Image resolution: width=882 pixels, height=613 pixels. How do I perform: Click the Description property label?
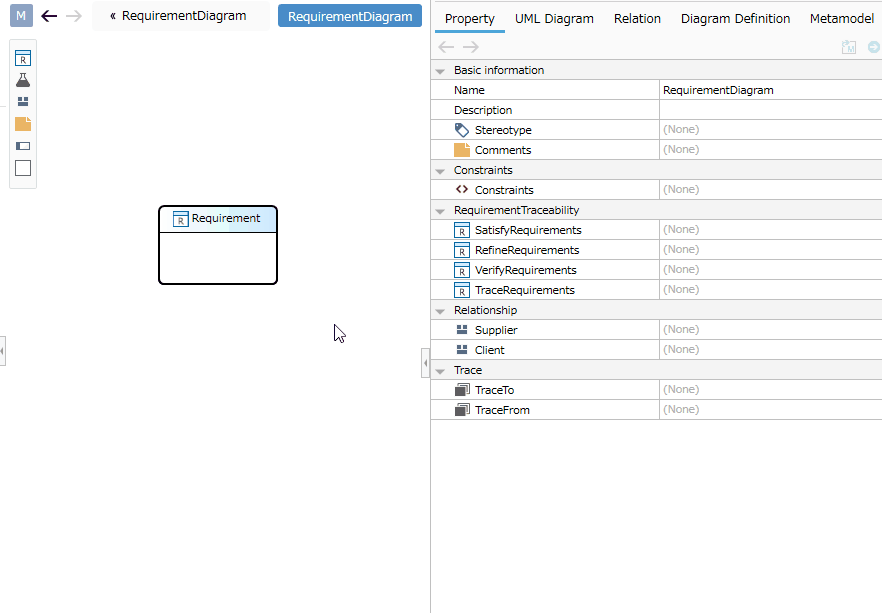(483, 110)
